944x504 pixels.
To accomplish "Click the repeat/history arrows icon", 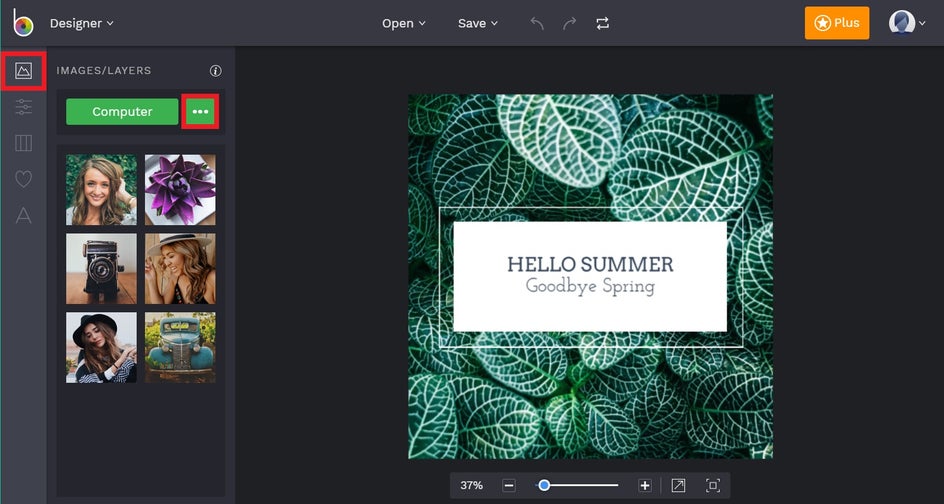I will click(x=602, y=23).
